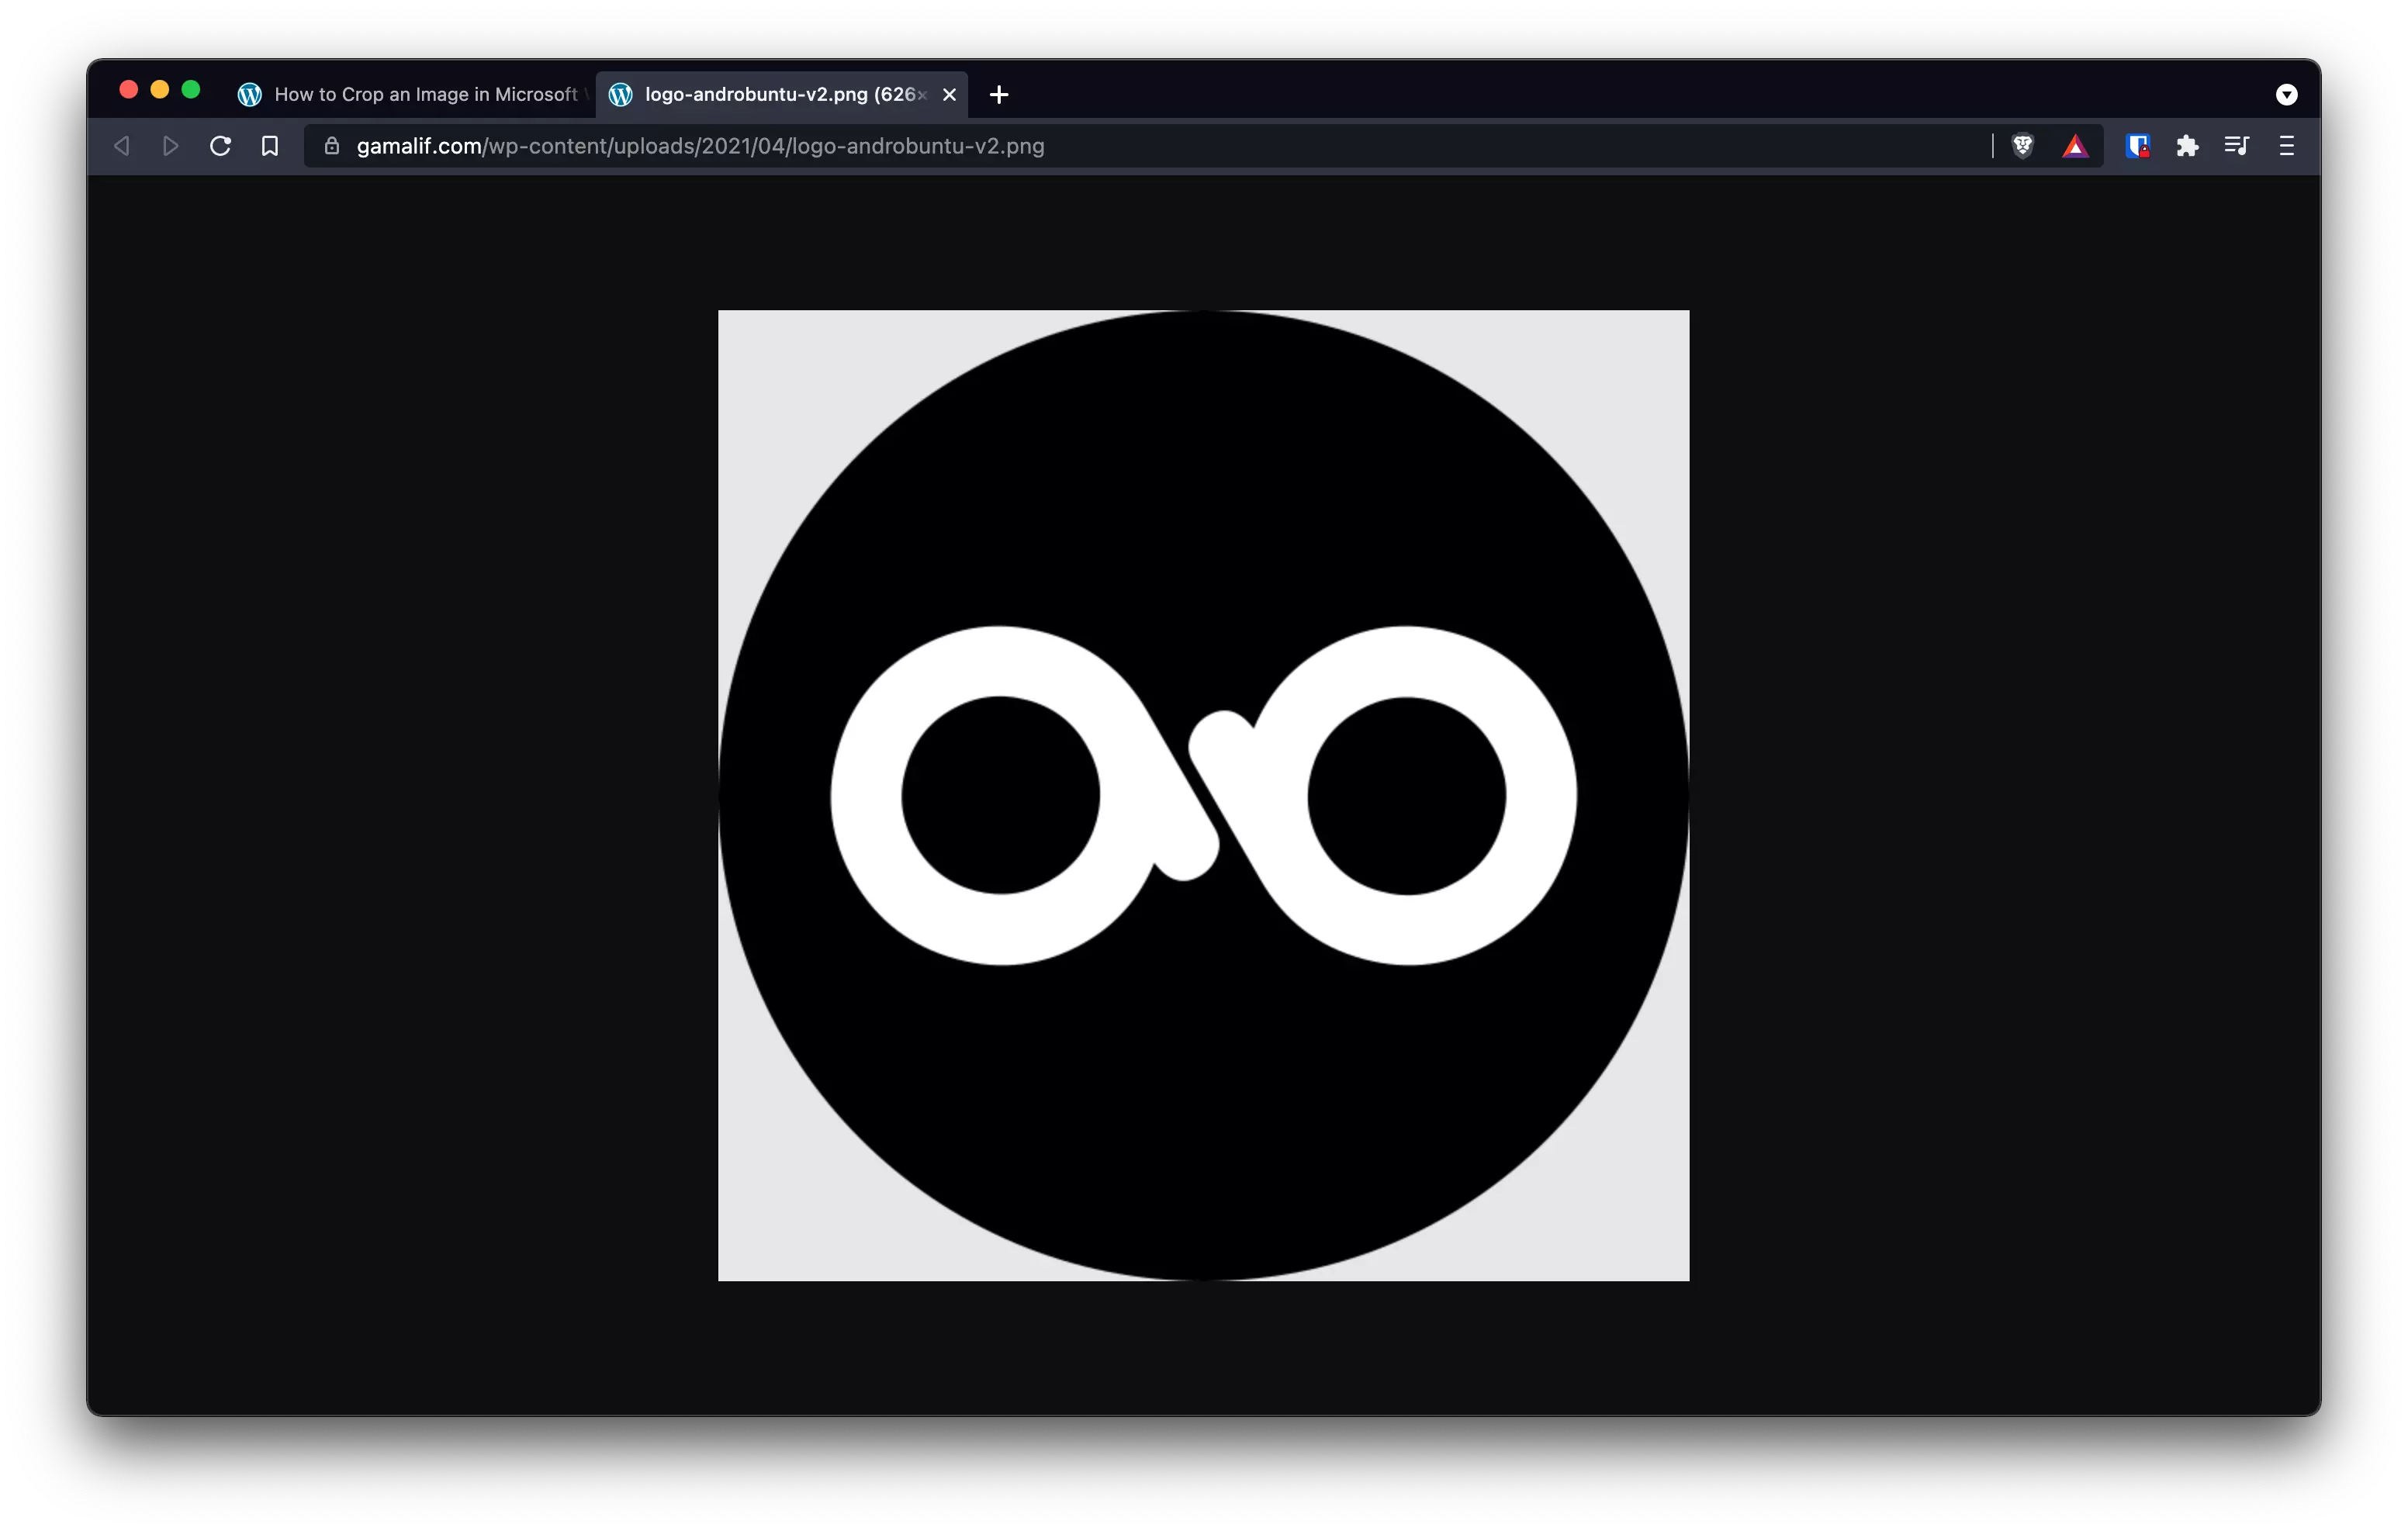Open the extensions puzzle-piece menu
Screen dimensions: 2408x1531
[2188, 146]
